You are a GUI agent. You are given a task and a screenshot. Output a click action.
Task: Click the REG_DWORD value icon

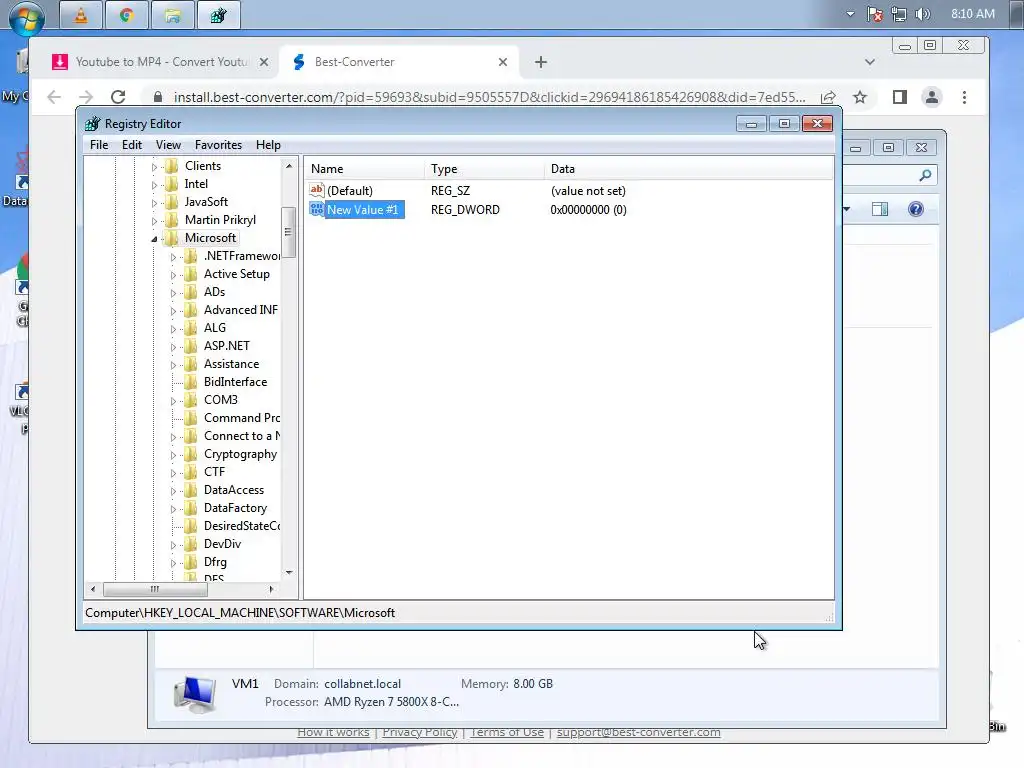(317, 210)
